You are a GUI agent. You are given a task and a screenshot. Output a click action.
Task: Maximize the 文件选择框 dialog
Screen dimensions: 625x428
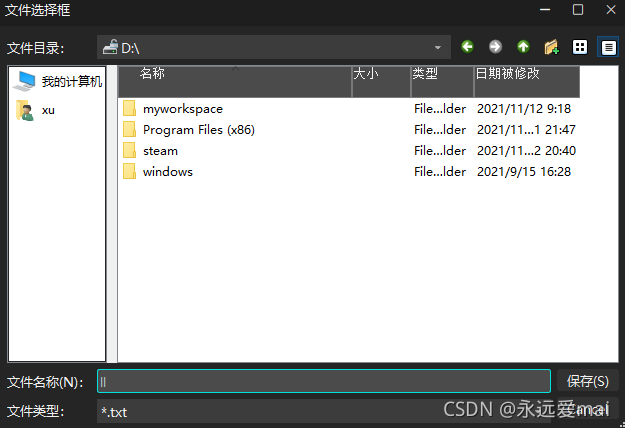(x=578, y=10)
